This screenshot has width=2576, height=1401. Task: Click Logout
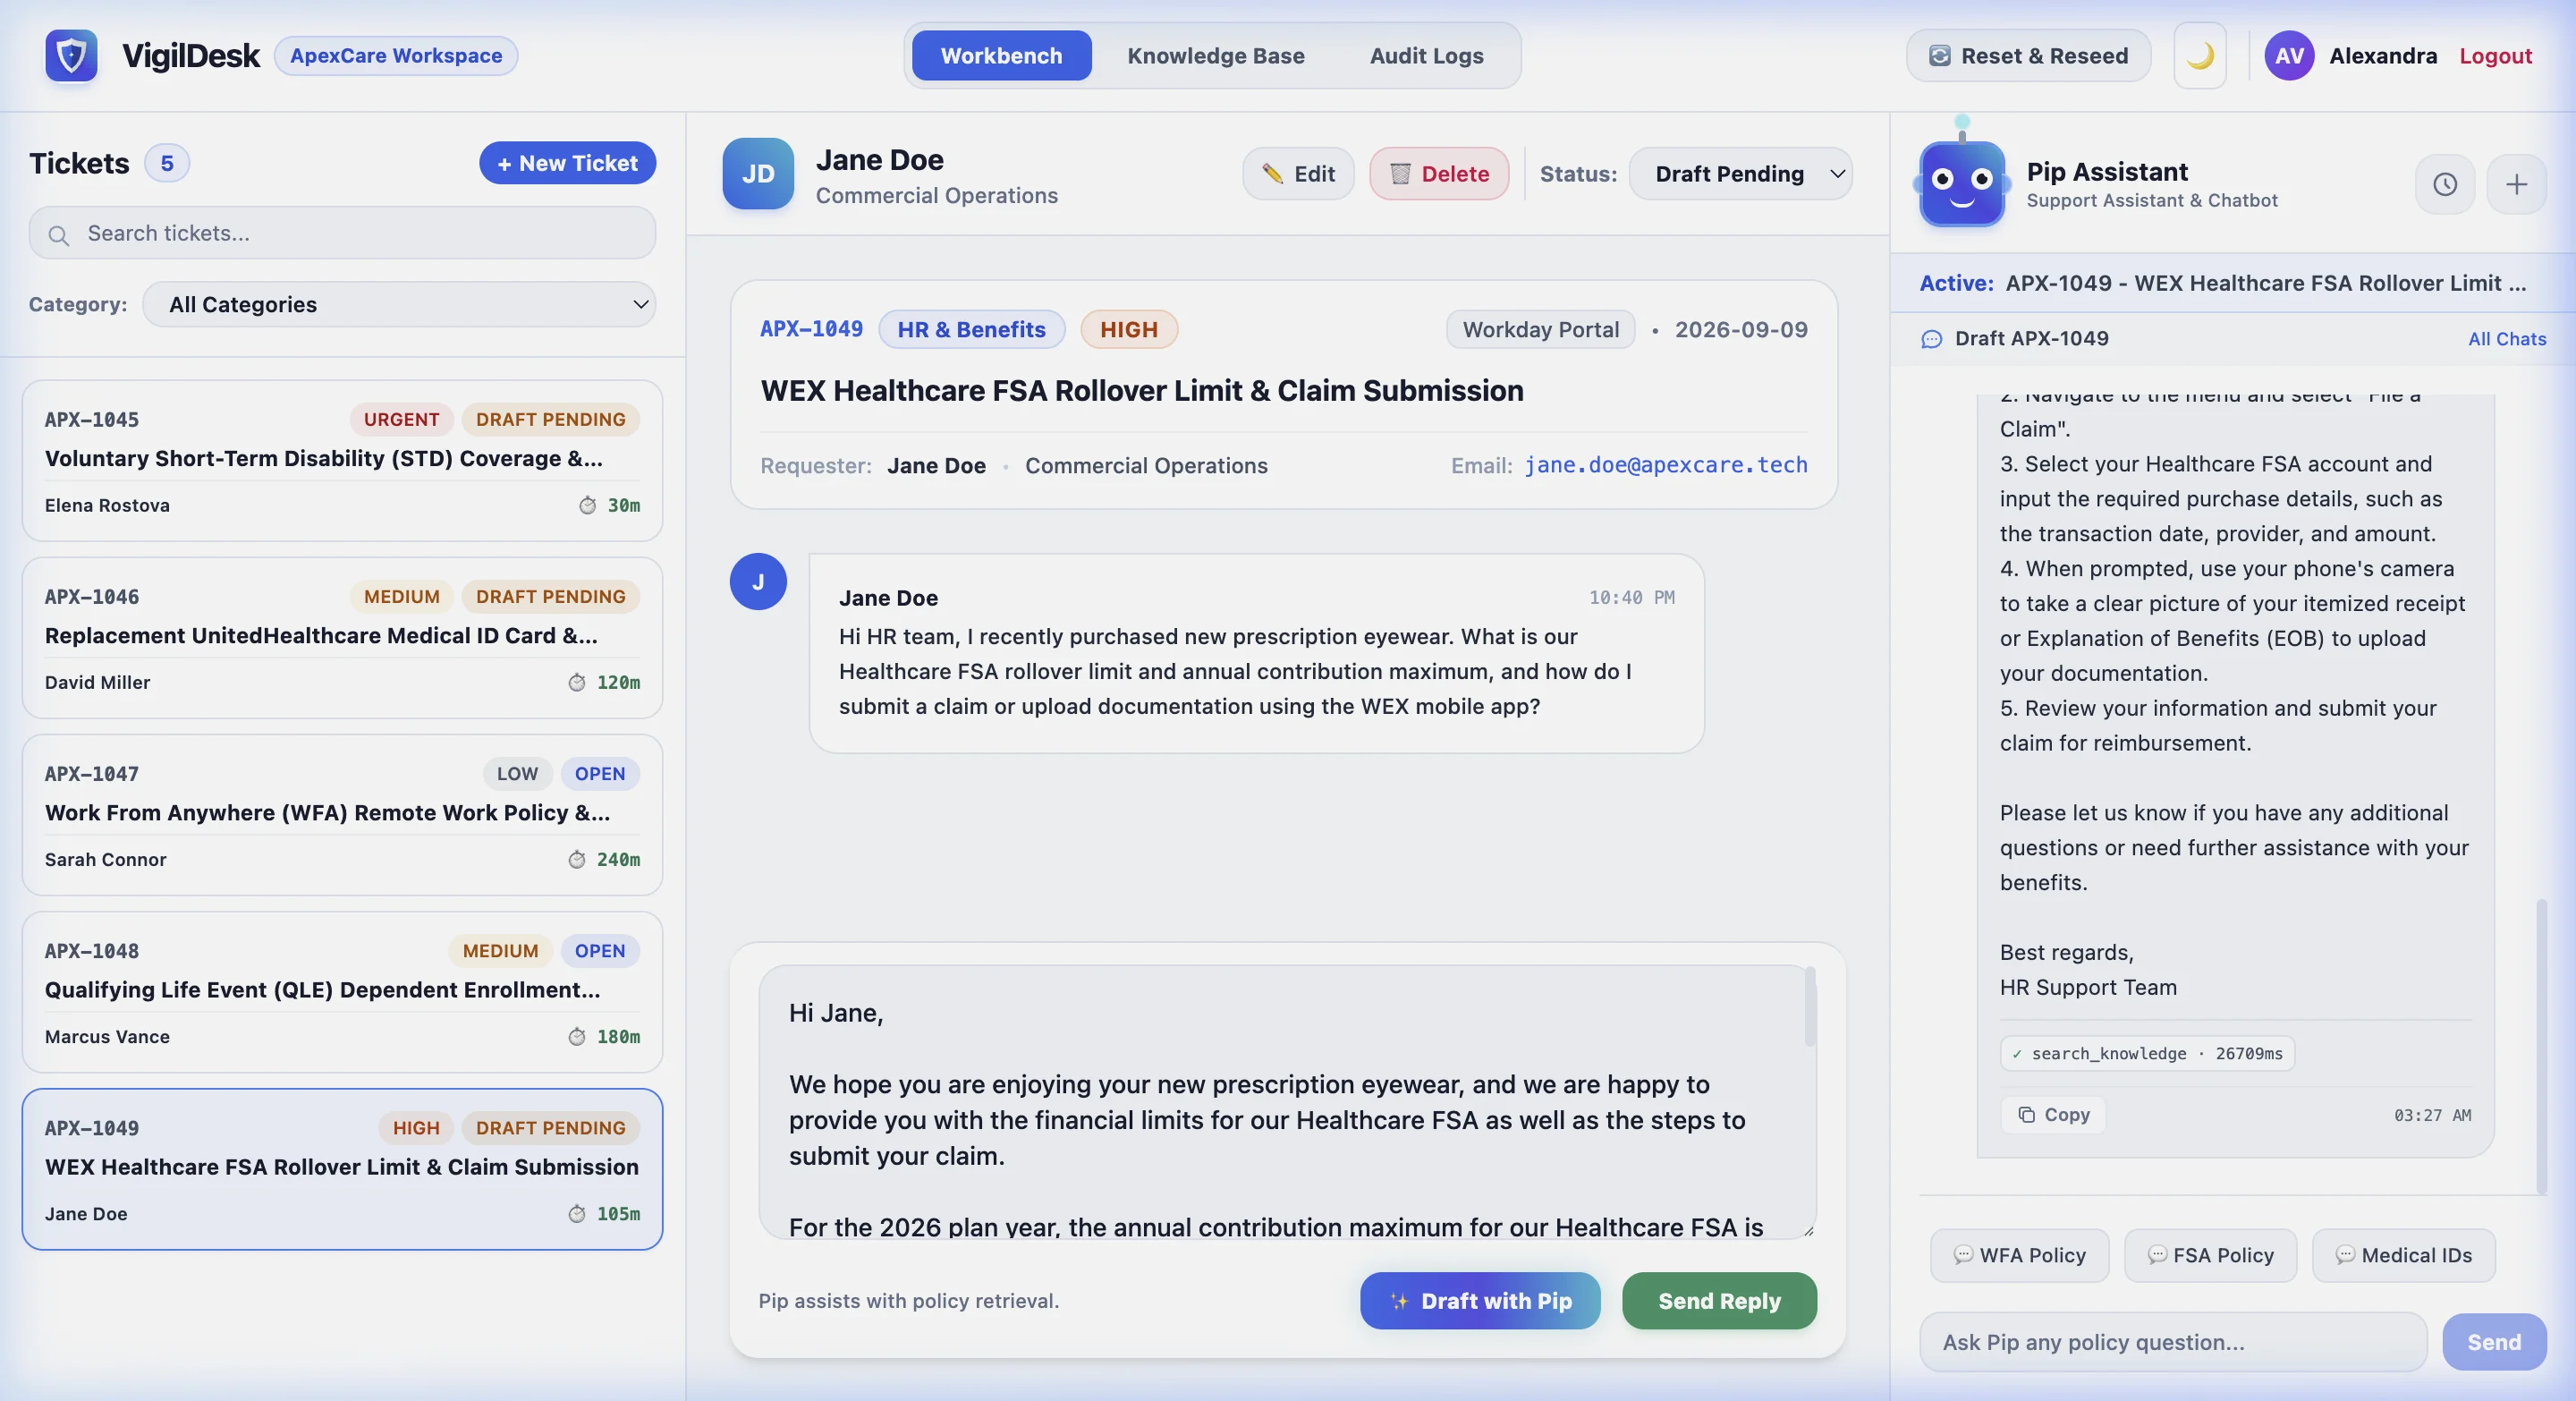[x=2495, y=55]
